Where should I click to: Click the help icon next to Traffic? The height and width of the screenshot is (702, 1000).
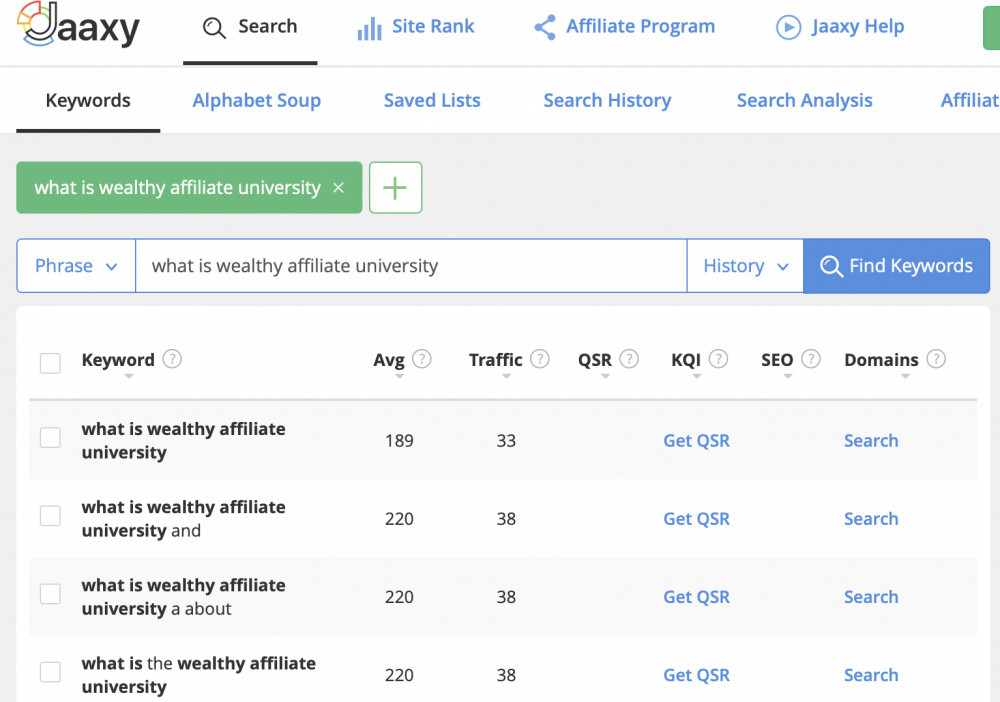click(540, 359)
